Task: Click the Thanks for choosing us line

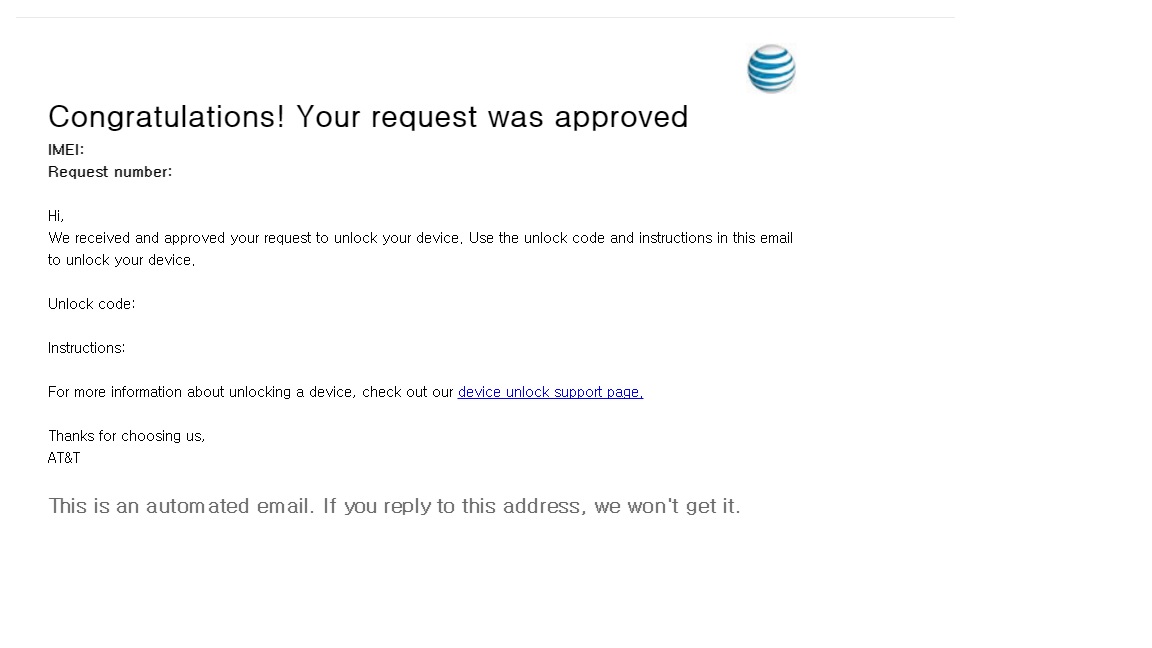Action: [126, 436]
